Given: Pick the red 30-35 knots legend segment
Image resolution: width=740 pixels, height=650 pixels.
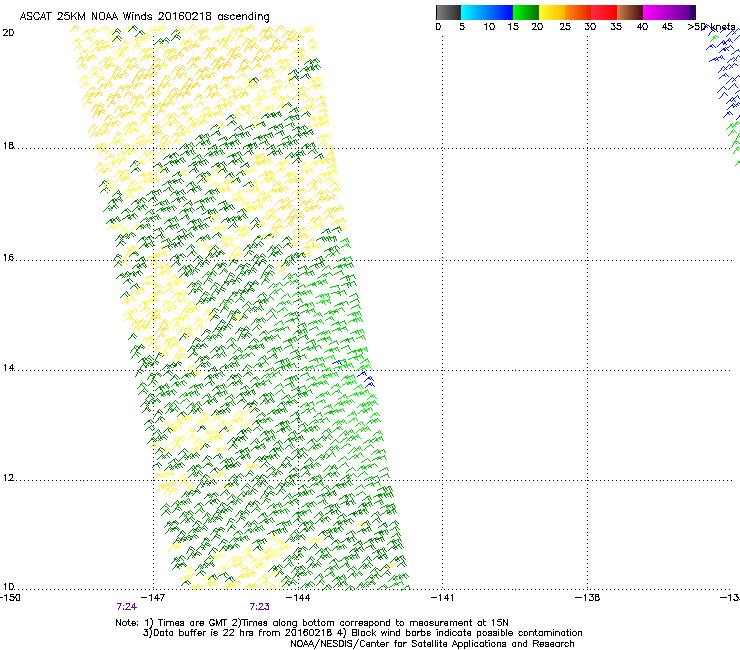Looking at the screenshot, I should (604, 12).
